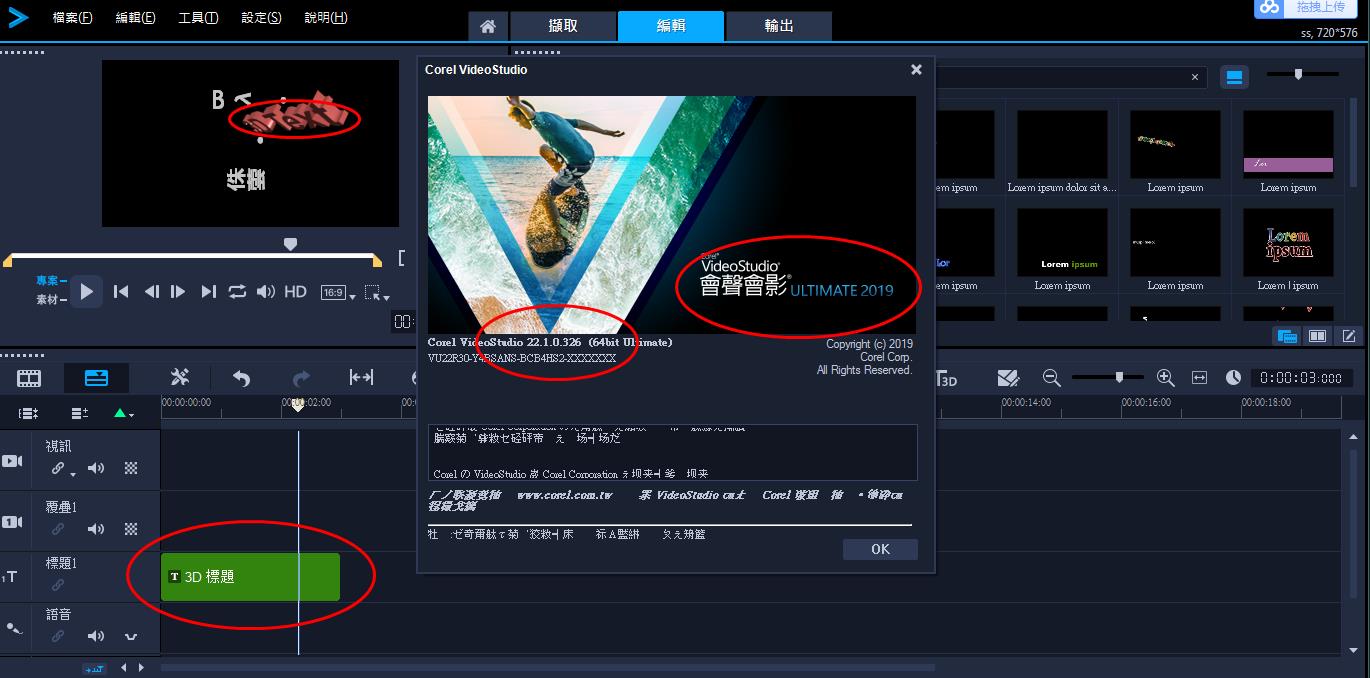
Task: Fit project in timeline window
Action: 1200,377
